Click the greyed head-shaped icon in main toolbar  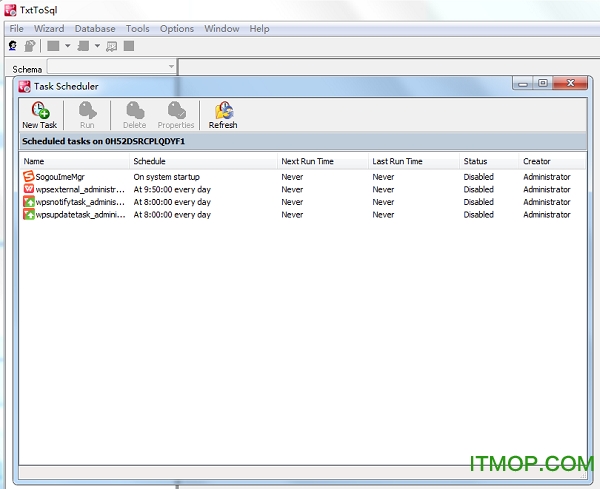(29, 46)
